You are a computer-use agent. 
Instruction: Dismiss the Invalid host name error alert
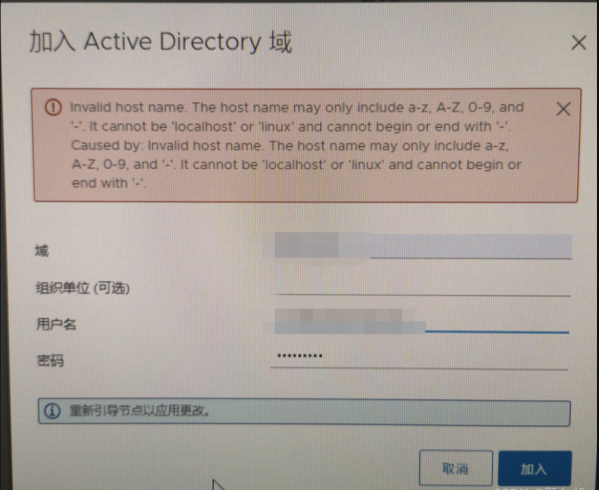tap(563, 109)
